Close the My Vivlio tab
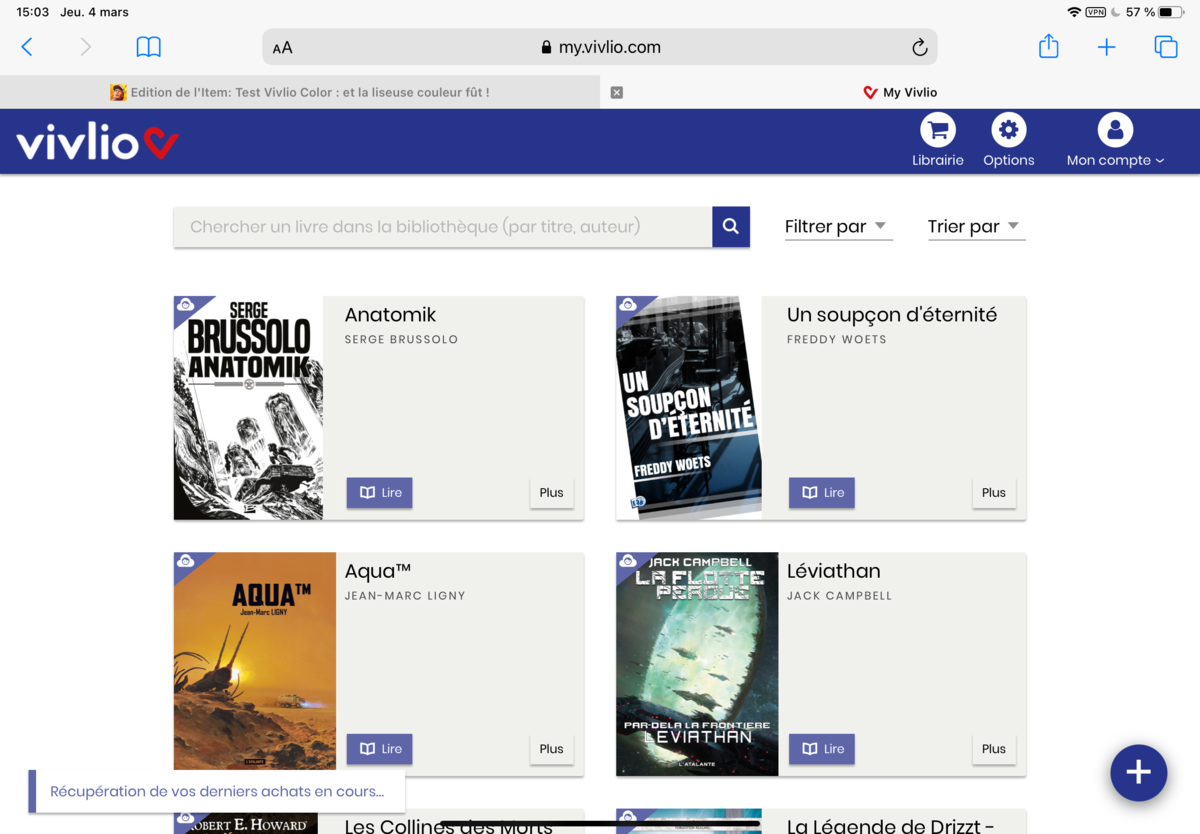The image size is (1200, 834). (x=617, y=92)
